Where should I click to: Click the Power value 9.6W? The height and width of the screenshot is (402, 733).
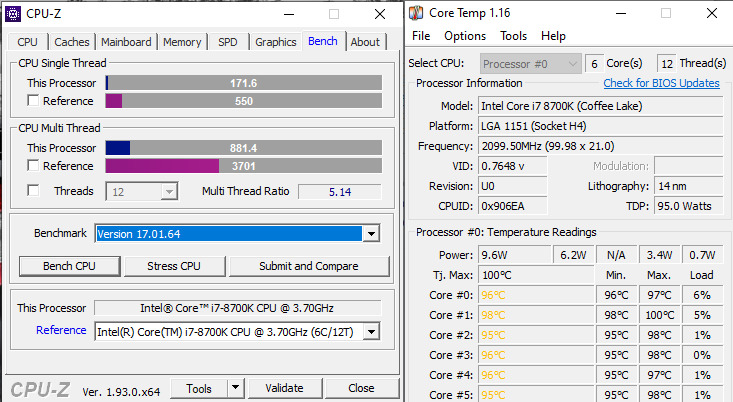point(515,255)
